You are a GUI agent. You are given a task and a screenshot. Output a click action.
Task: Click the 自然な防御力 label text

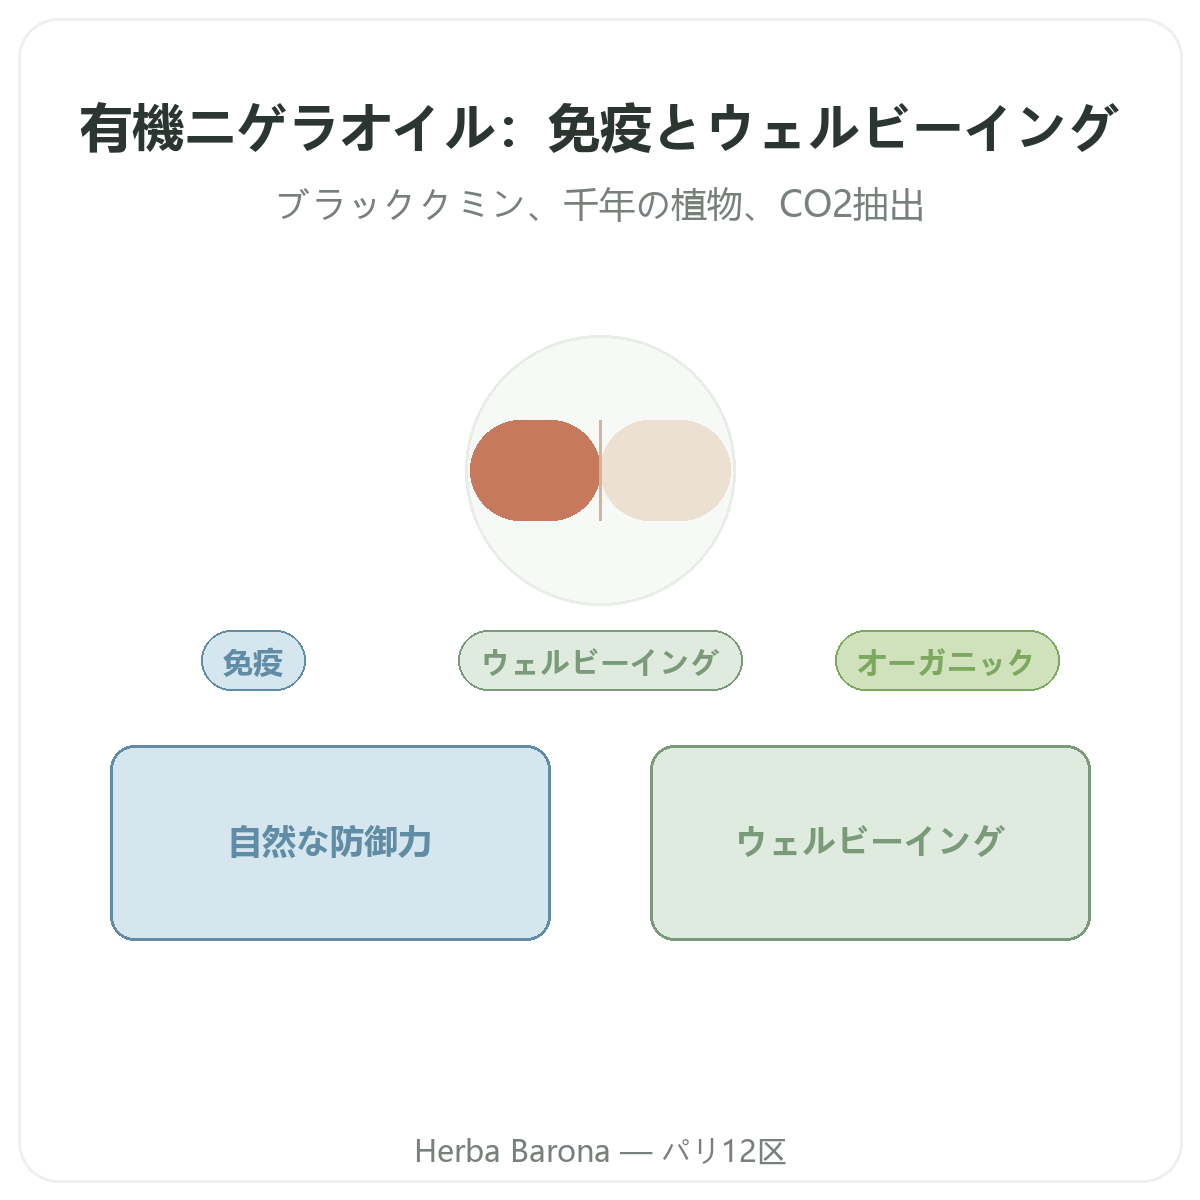point(330,842)
